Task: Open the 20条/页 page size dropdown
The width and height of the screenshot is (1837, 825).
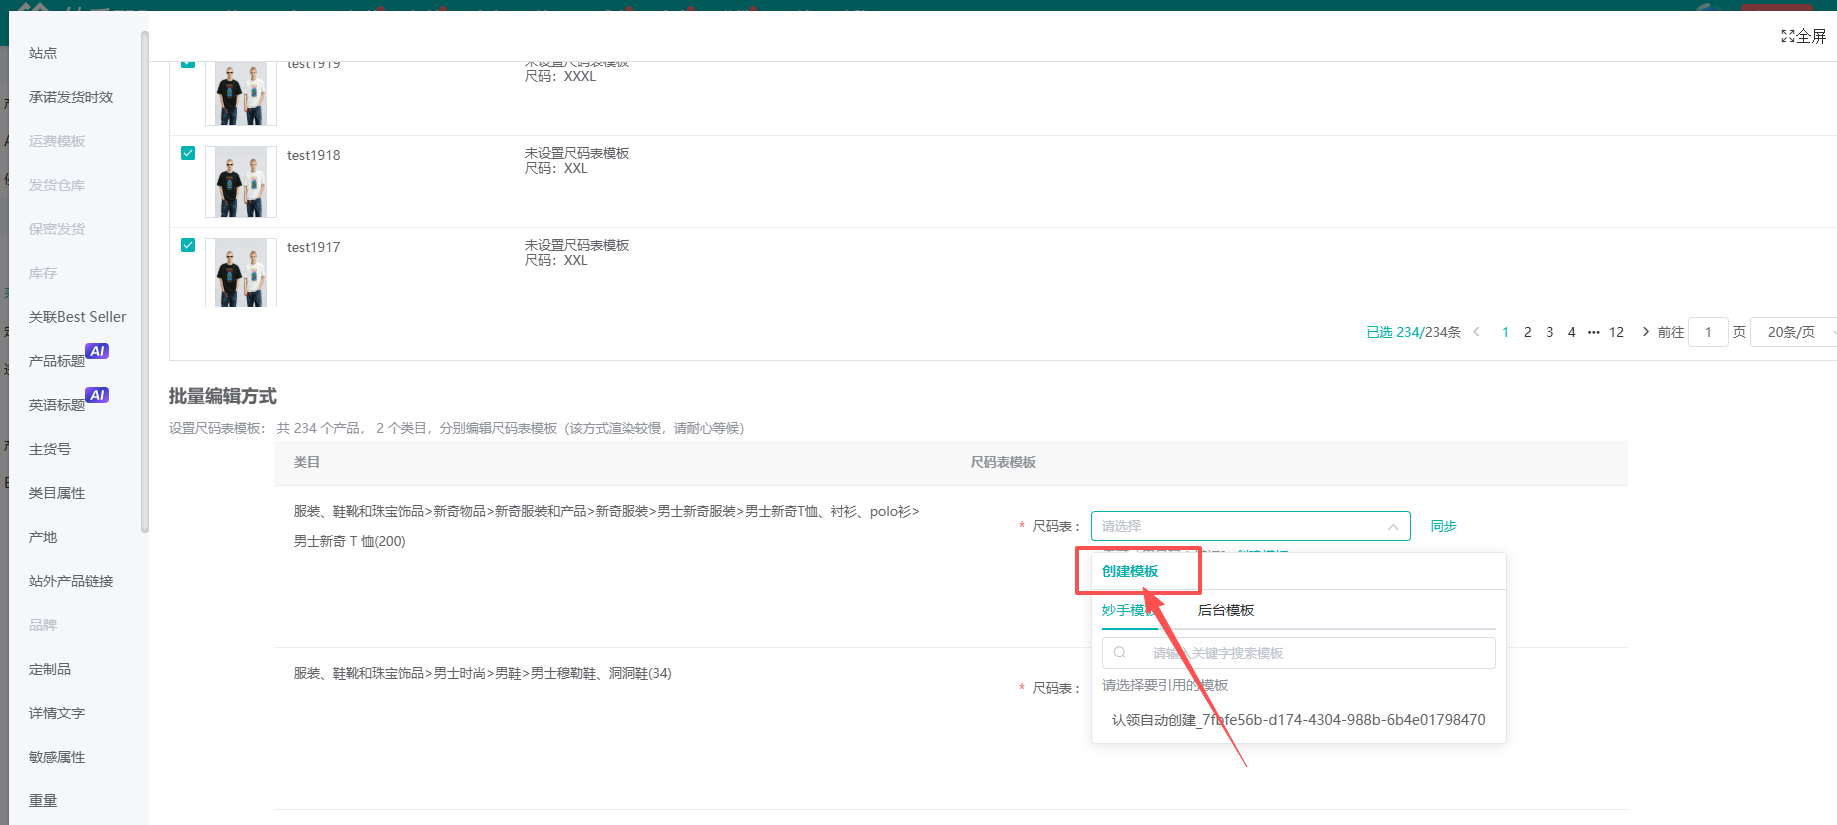Action: coord(1795,332)
